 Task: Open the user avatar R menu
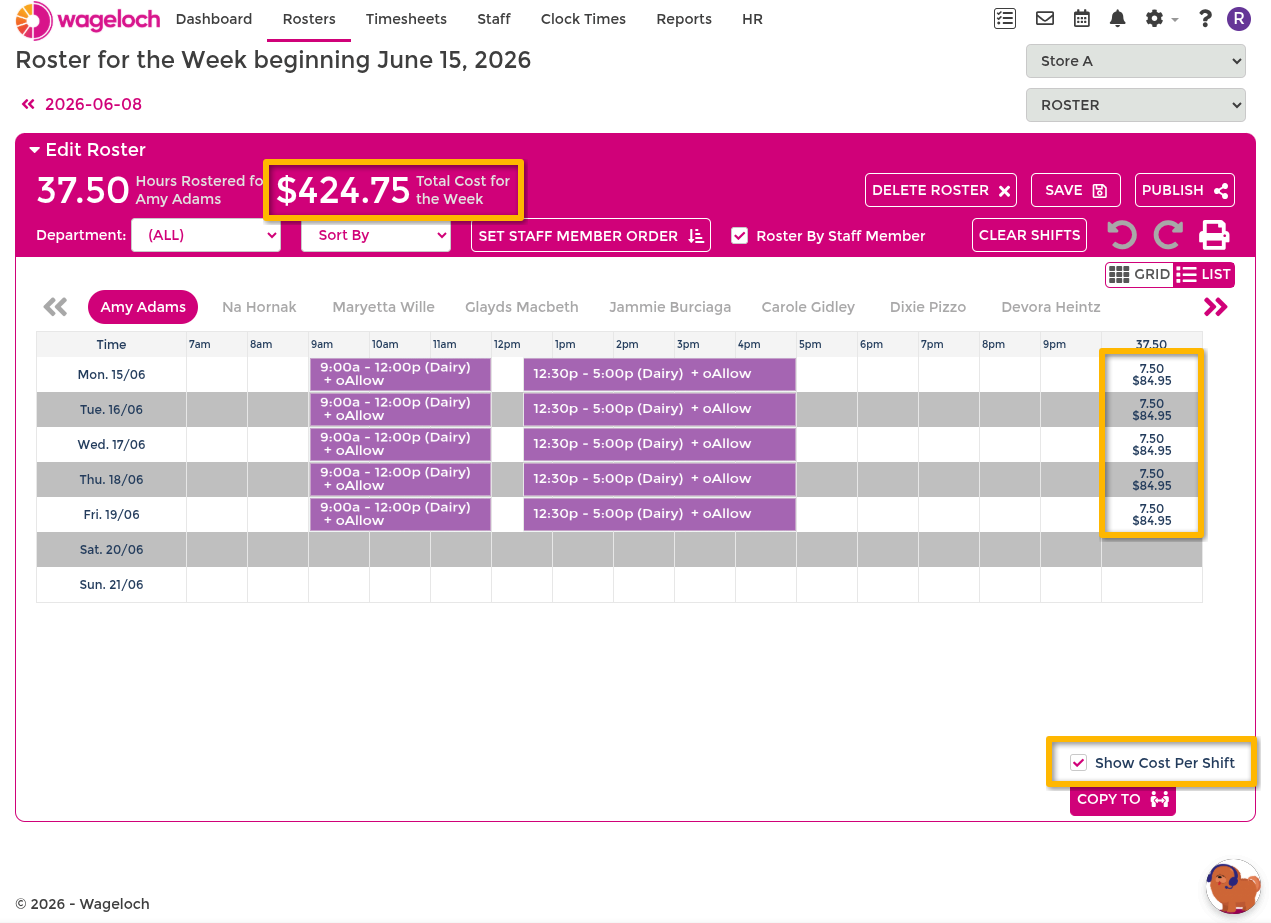click(x=1239, y=19)
